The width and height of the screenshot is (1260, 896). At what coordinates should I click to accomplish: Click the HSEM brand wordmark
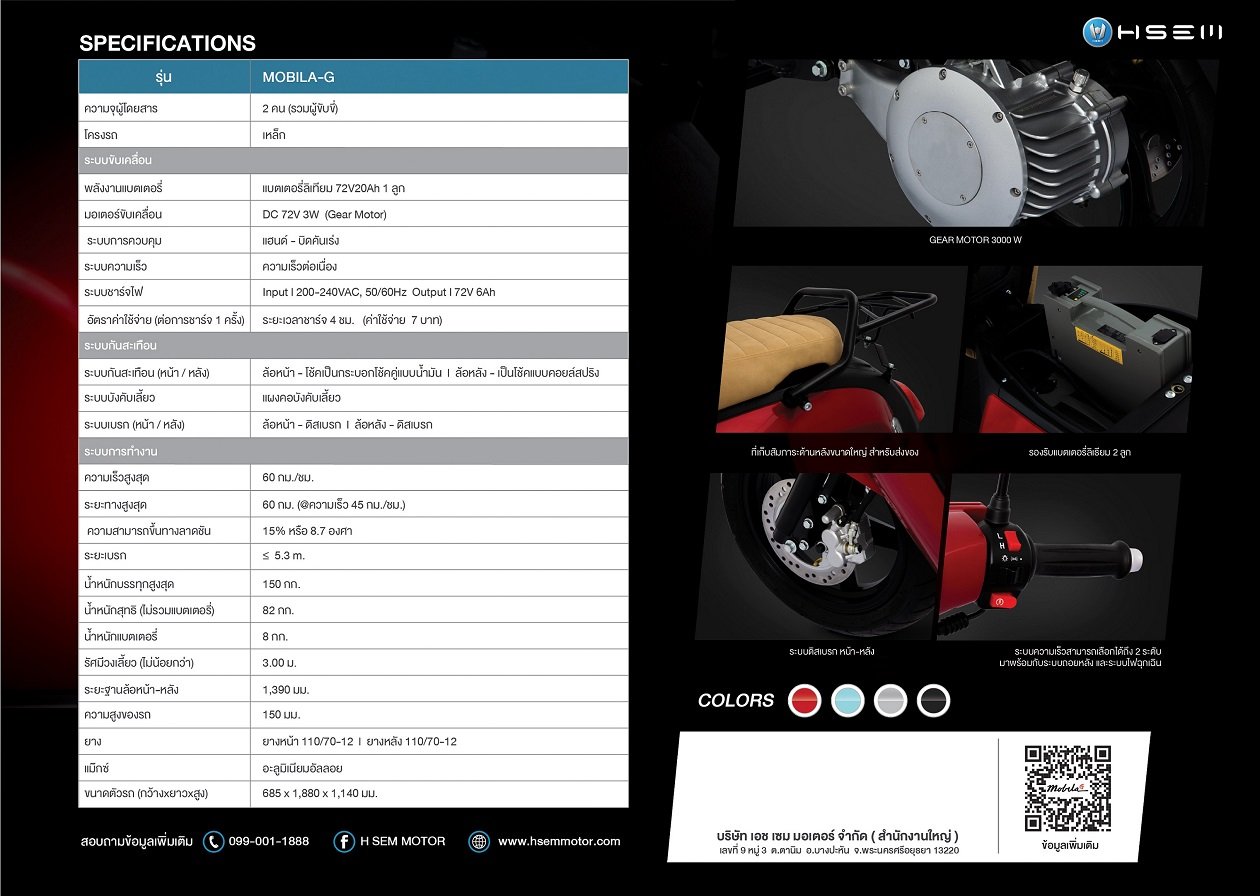[x=1170, y=33]
